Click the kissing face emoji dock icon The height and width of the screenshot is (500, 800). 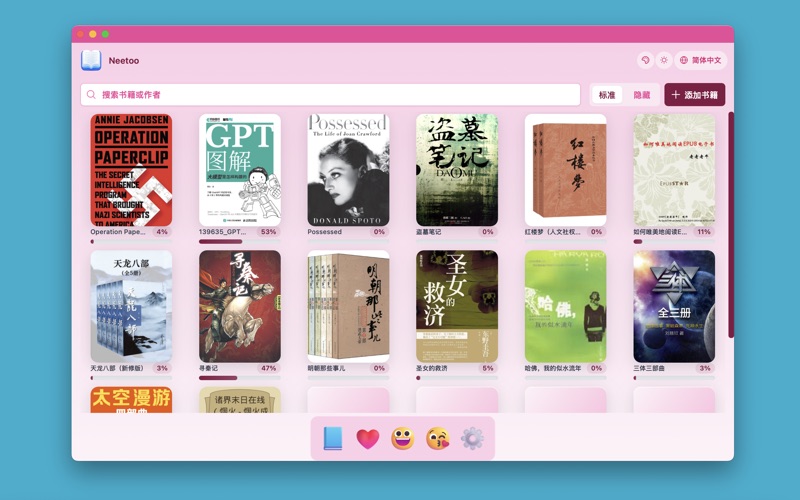pyautogui.click(x=438, y=439)
